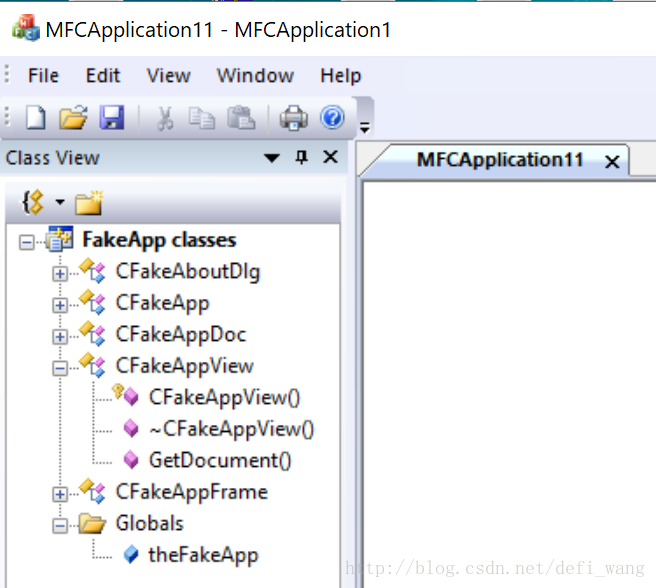Viewport: 656px width, 588px height.
Task: Open the sort icon's dropdown arrow
Action: [x=60, y=202]
